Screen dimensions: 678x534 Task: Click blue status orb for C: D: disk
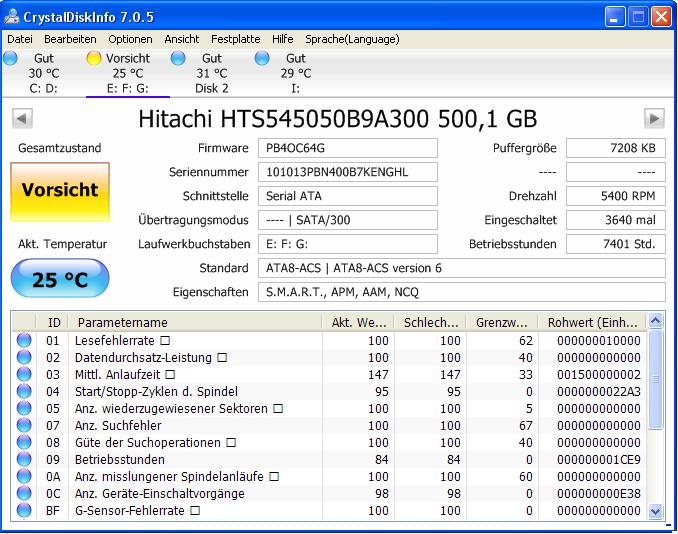pos(10,58)
